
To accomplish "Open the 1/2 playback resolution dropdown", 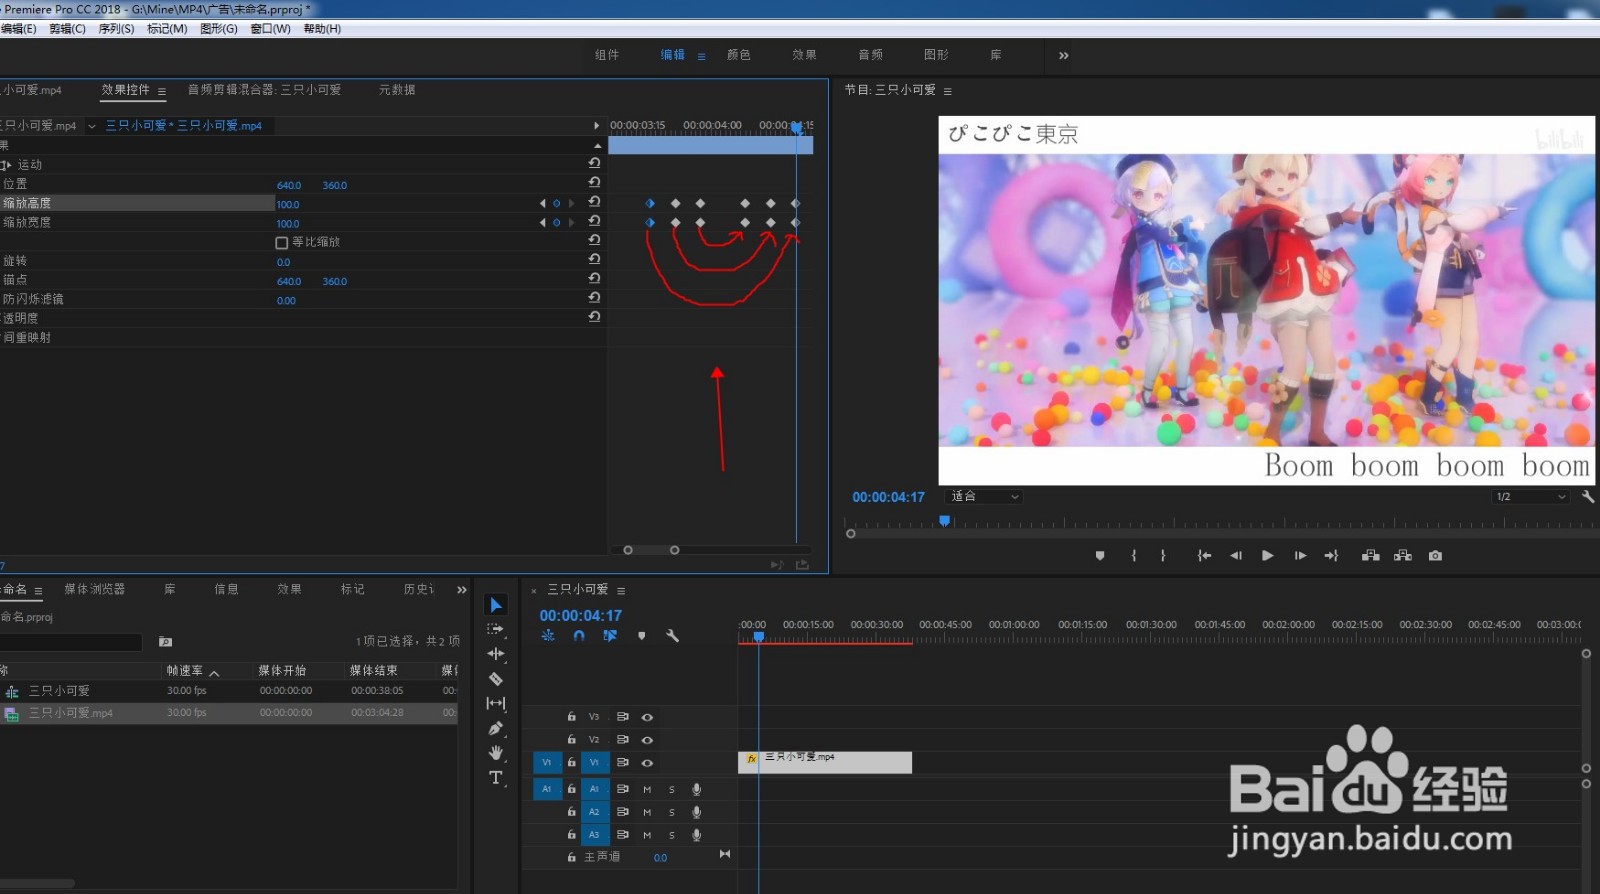I will tap(1530, 497).
